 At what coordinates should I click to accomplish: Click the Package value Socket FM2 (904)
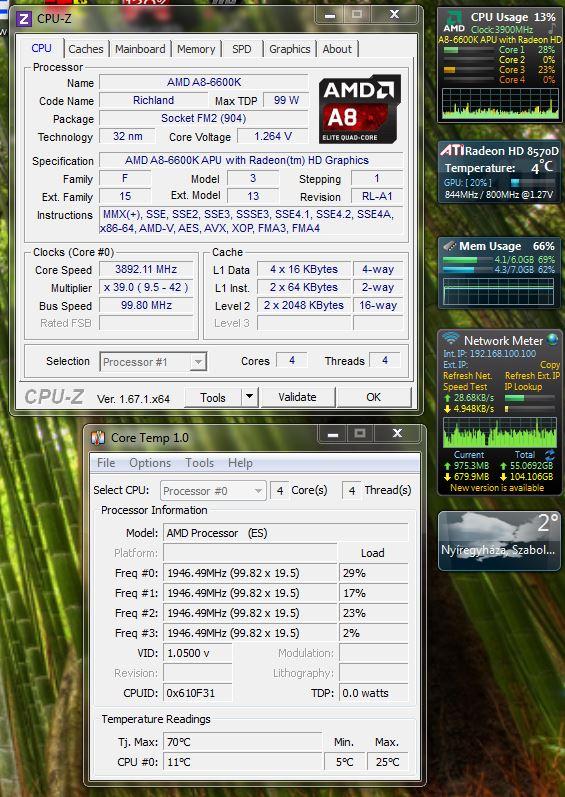pyautogui.click(x=204, y=118)
